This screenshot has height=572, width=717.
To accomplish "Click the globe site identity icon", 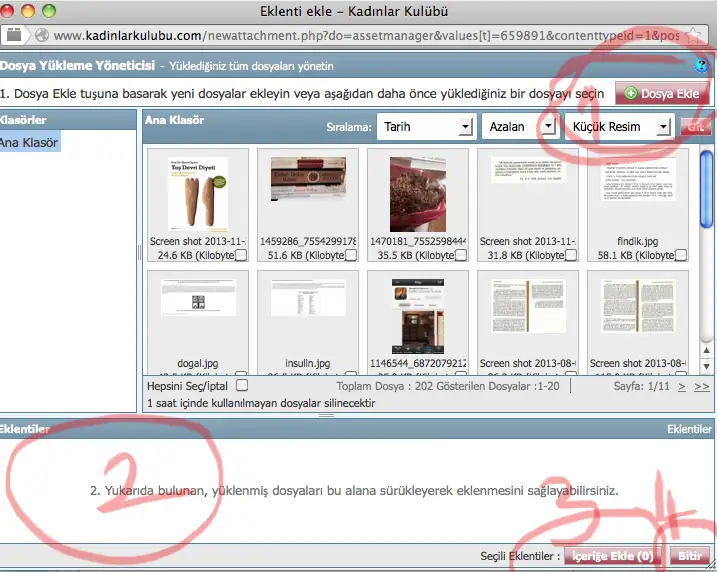I will tap(43, 35).
